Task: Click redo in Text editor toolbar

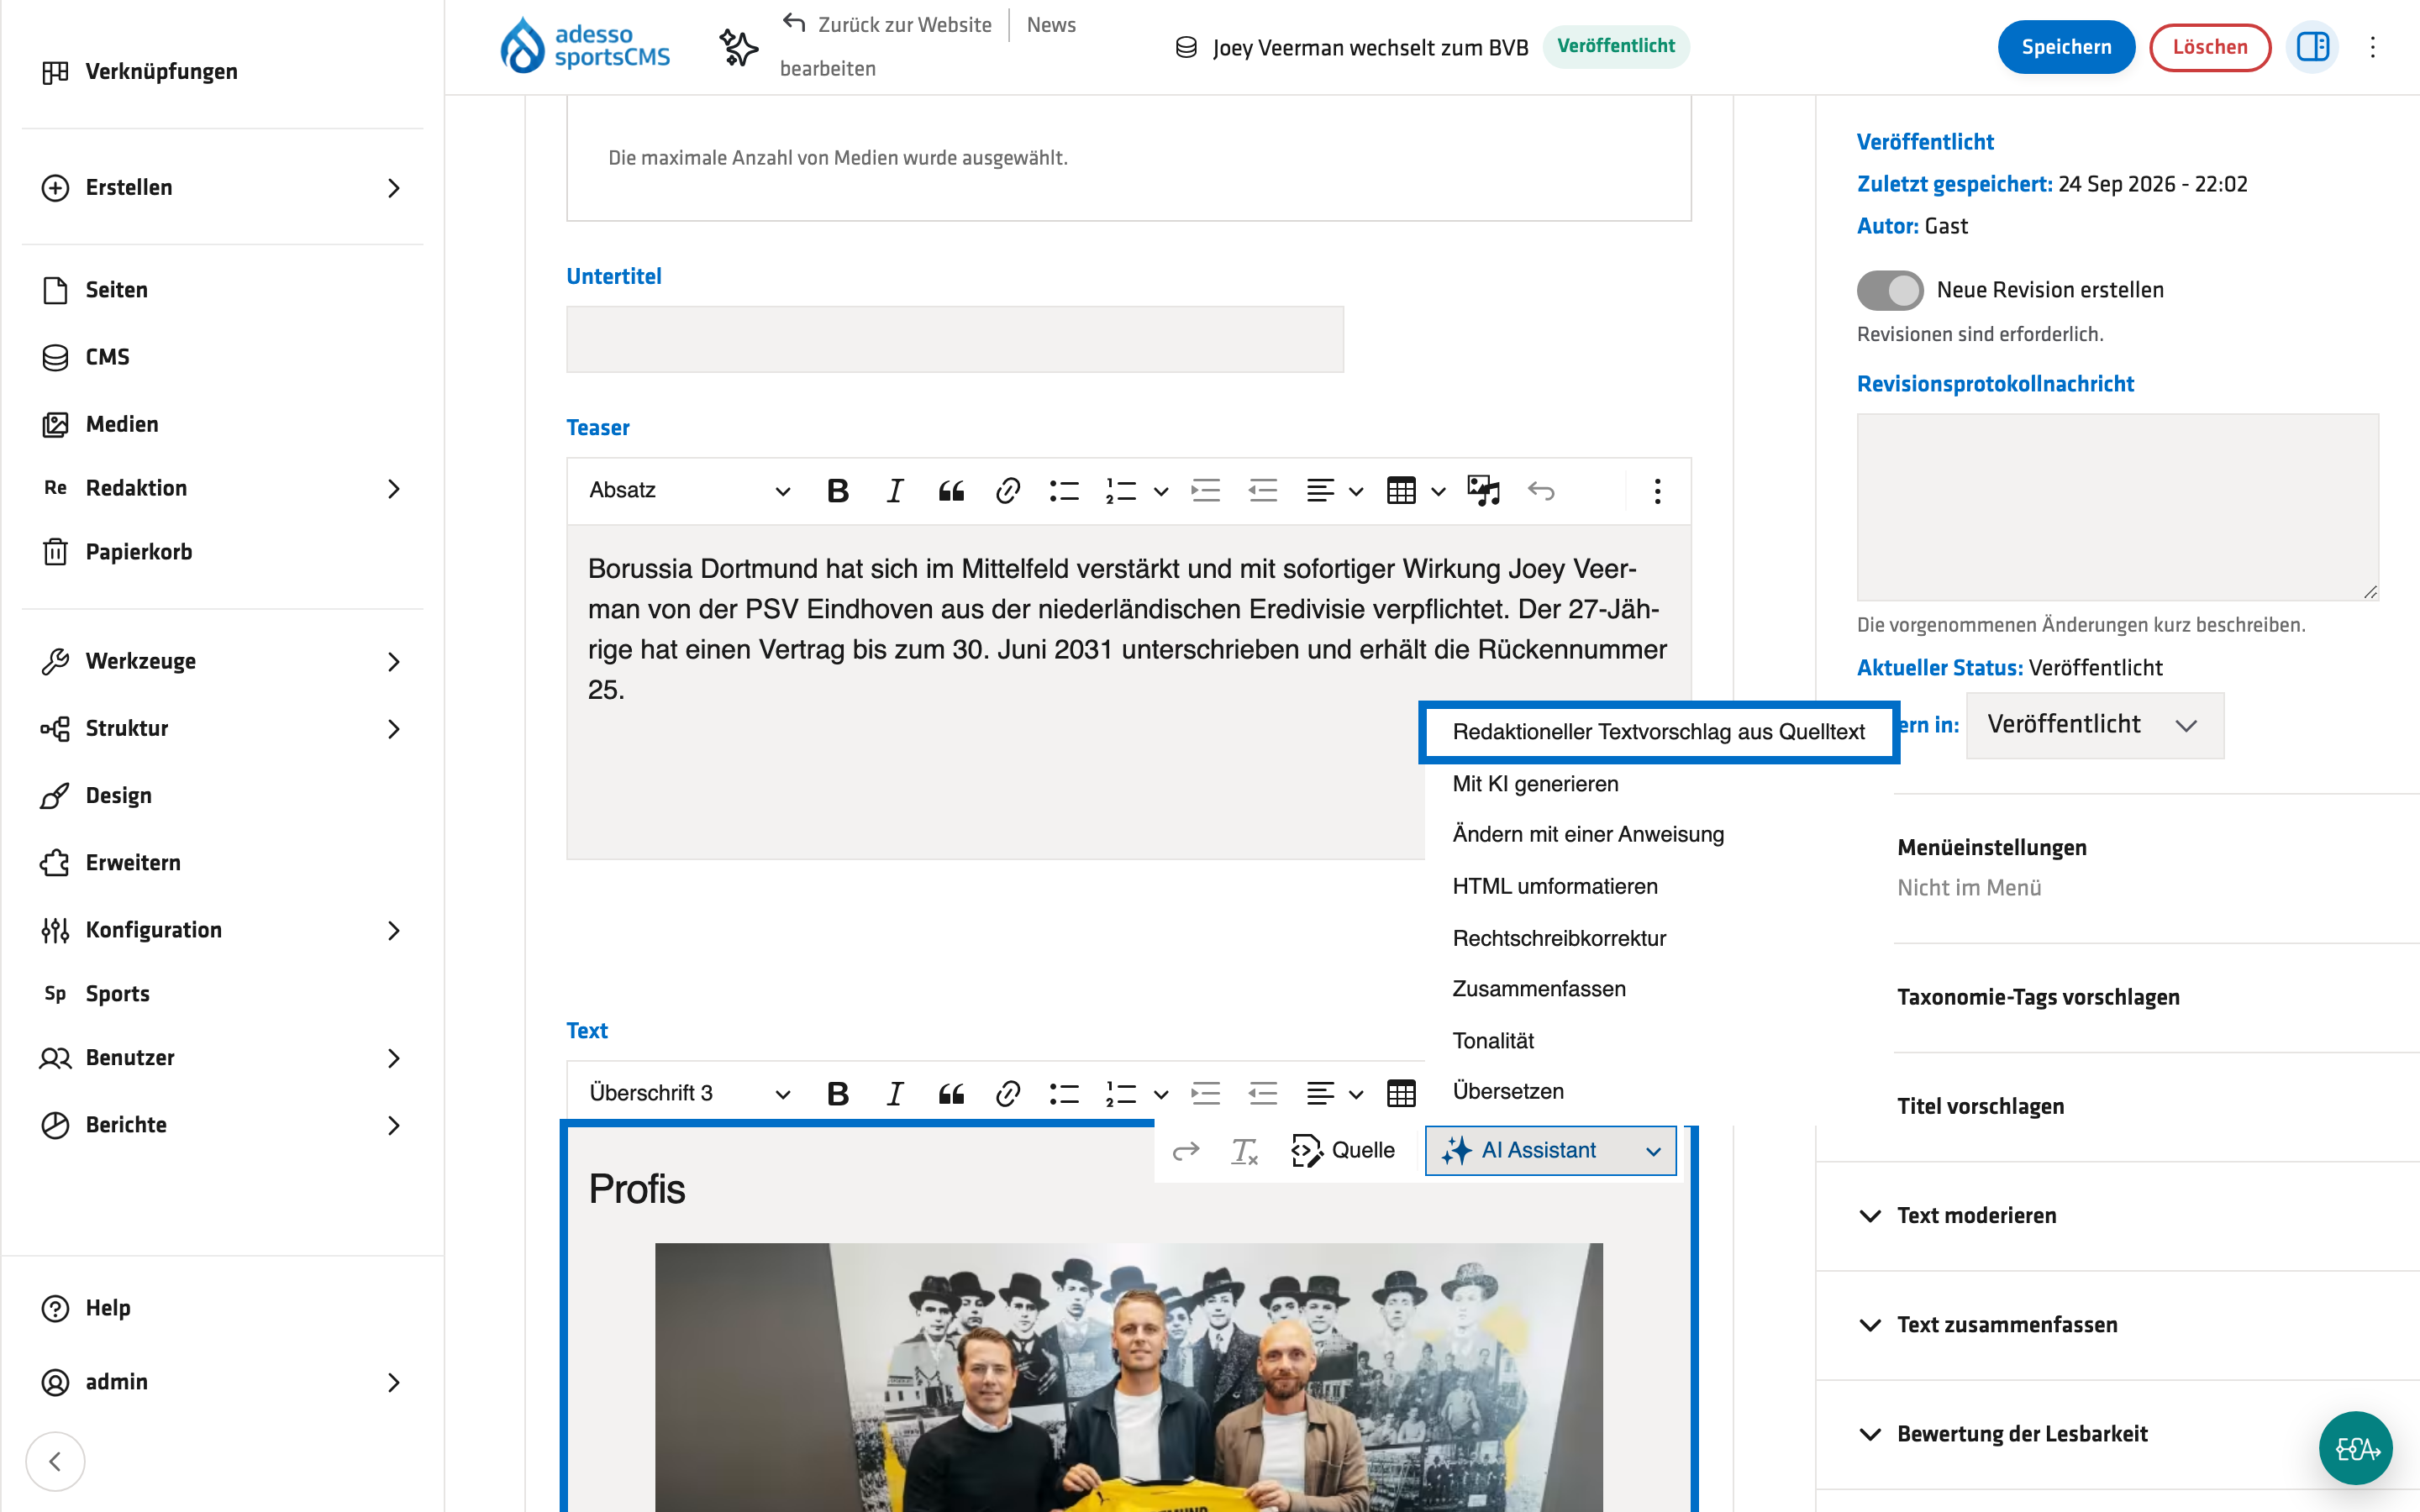Action: (1186, 1151)
